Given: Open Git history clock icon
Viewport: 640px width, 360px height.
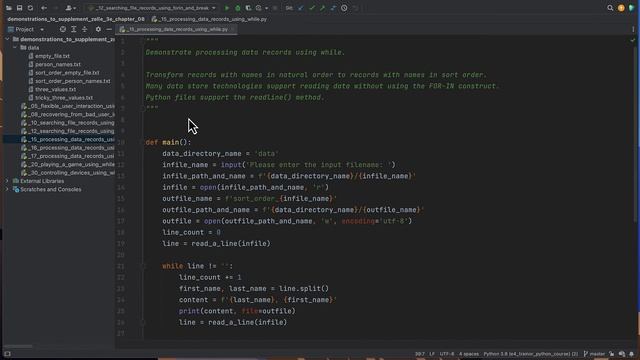Looking at the screenshot, I should pyautogui.click(x=344, y=8).
